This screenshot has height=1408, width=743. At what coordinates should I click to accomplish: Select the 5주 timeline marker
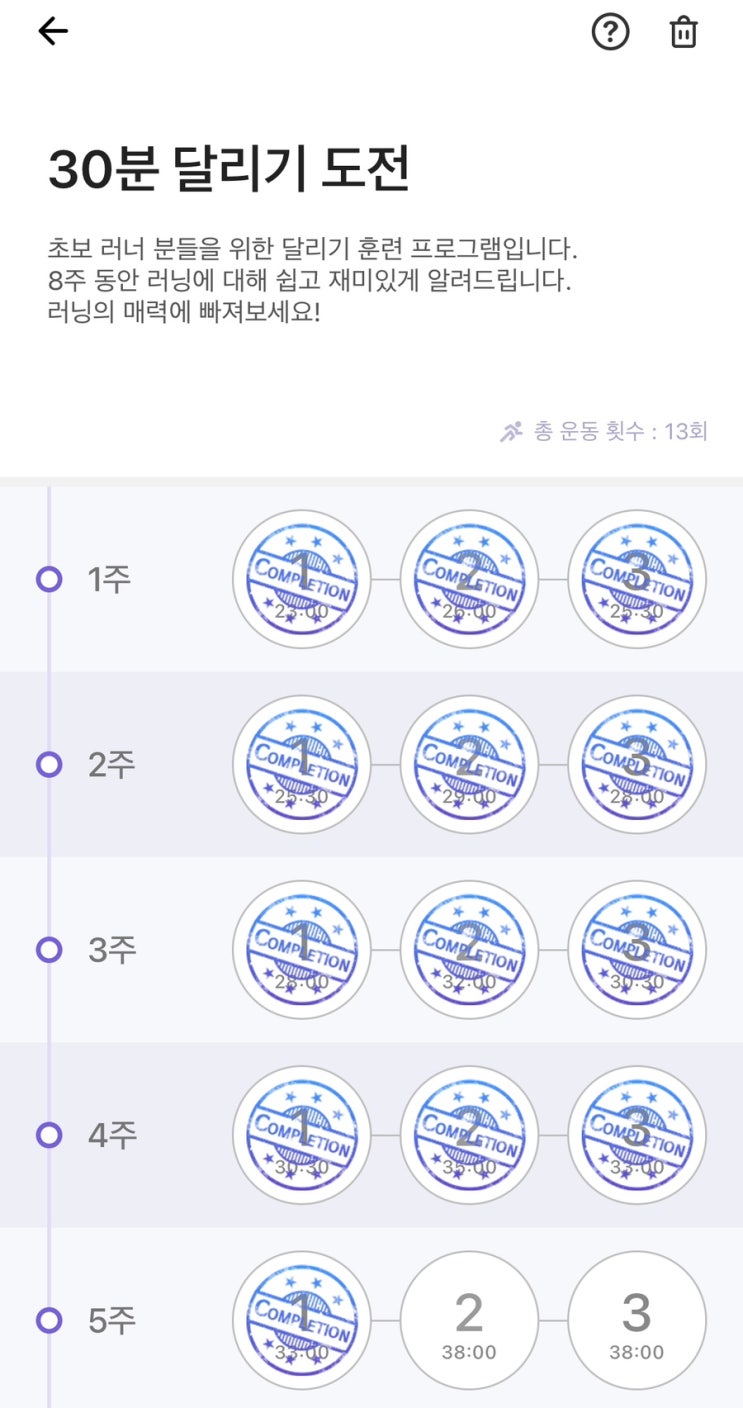point(49,1320)
